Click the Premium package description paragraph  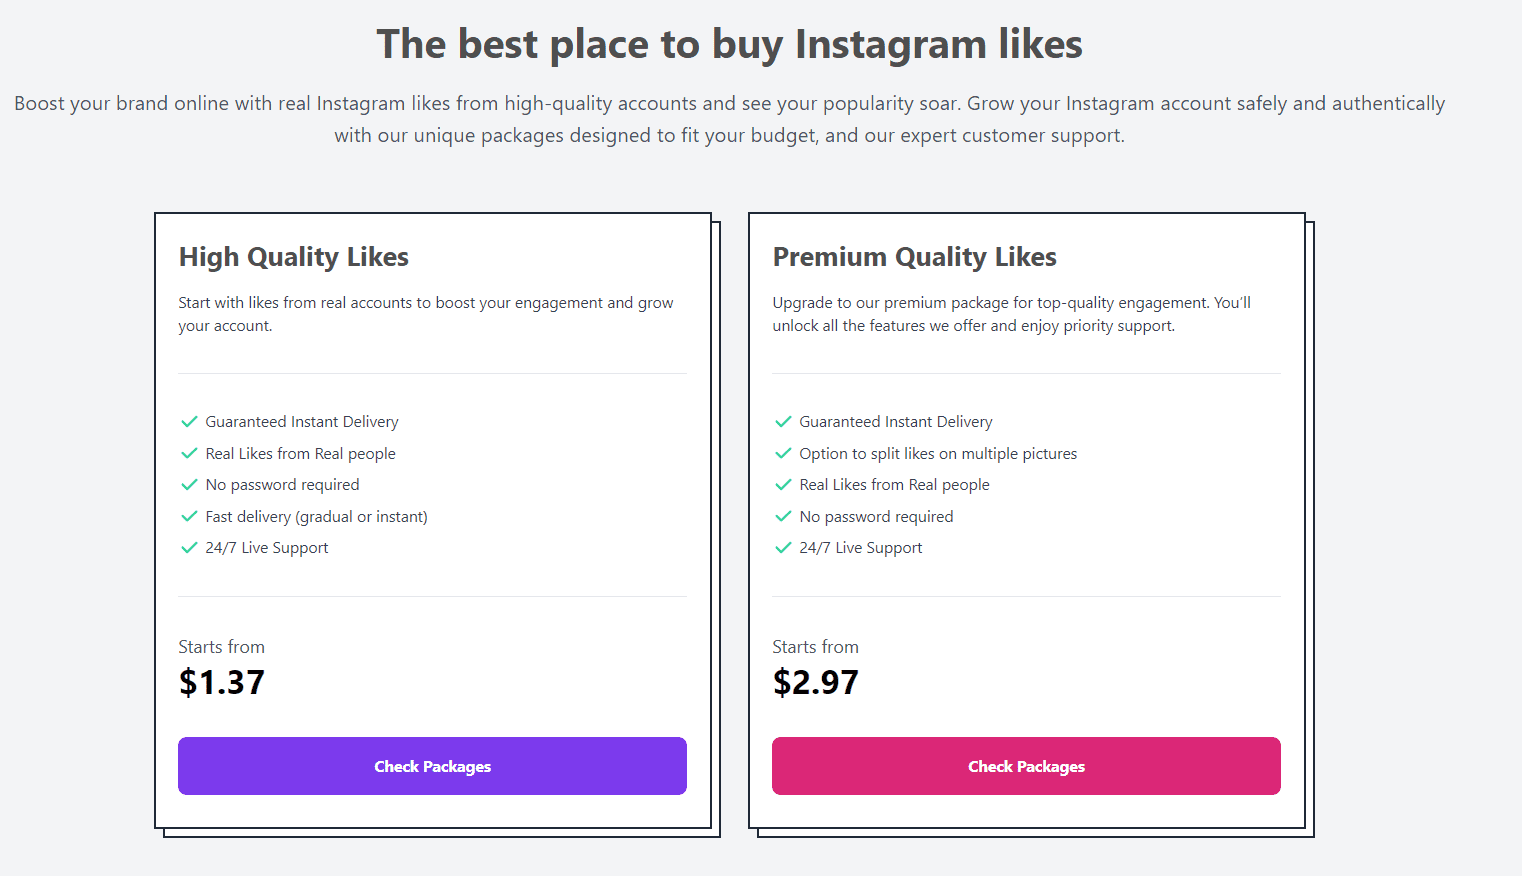coord(1011,314)
